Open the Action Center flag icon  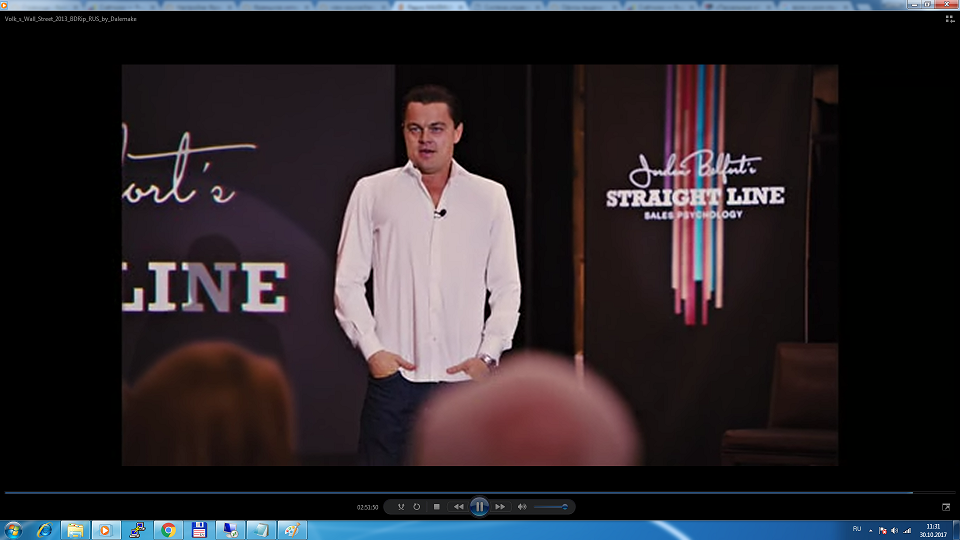[882, 531]
